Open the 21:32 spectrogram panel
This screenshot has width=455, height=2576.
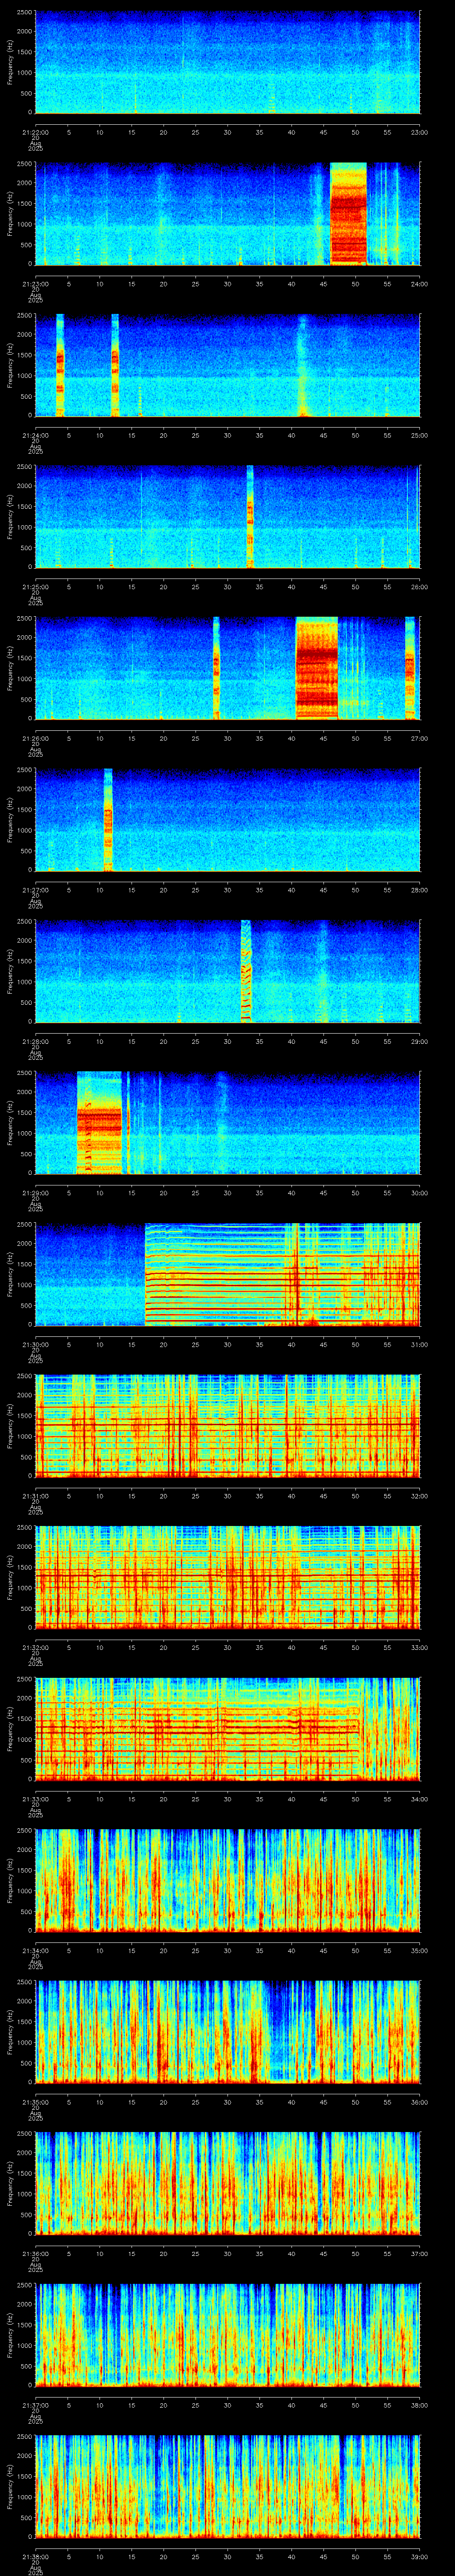pyautogui.click(x=227, y=1577)
